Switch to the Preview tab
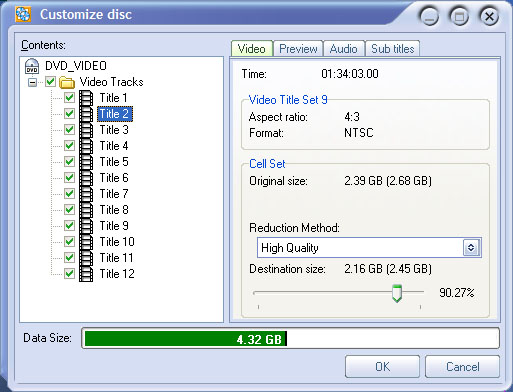 (298, 49)
